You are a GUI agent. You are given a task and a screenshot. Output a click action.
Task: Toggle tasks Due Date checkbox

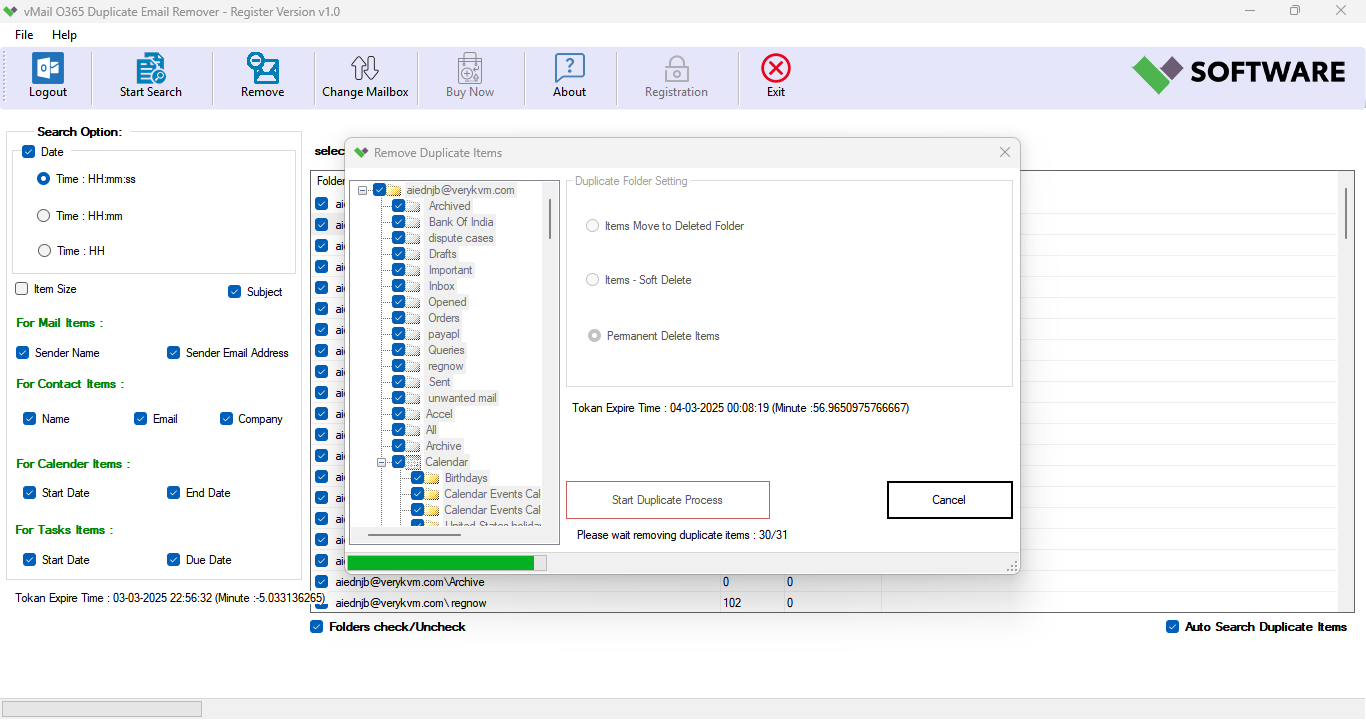pos(174,560)
